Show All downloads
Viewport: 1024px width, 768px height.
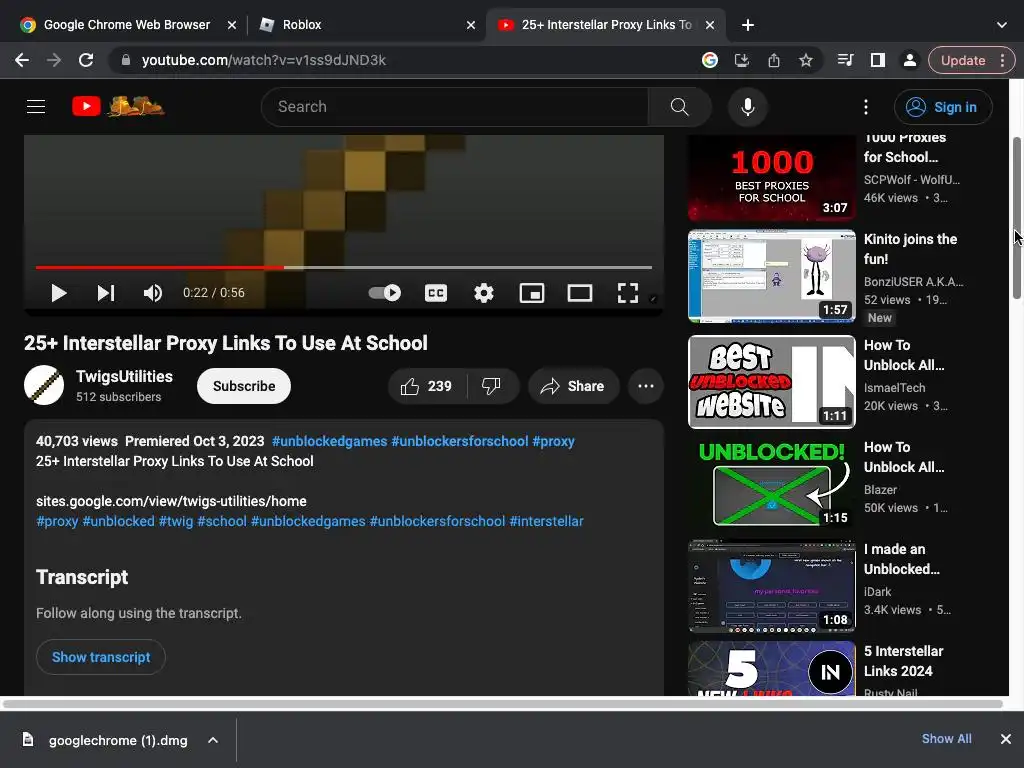(x=946, y=739)
